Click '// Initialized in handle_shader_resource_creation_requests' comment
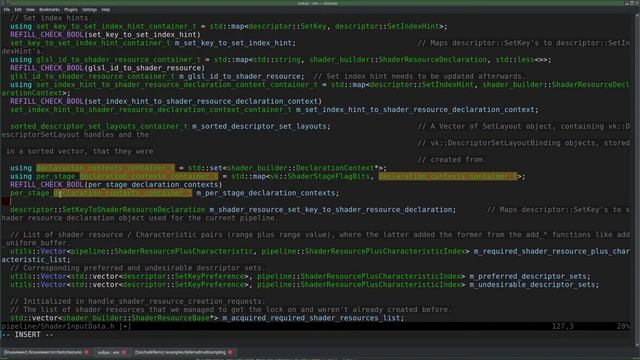The width and height of the screenshot is (640, 360). (x=138, y=301)
